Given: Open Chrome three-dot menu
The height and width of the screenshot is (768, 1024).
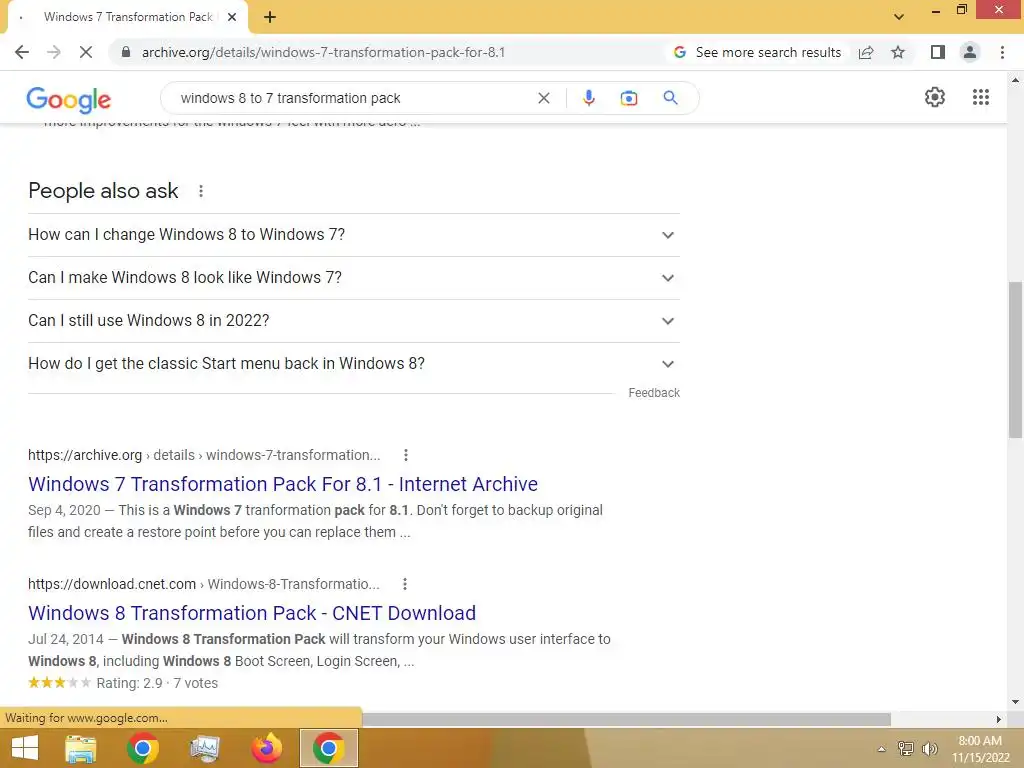Looking at the screenshot, I should [1002, 52].
